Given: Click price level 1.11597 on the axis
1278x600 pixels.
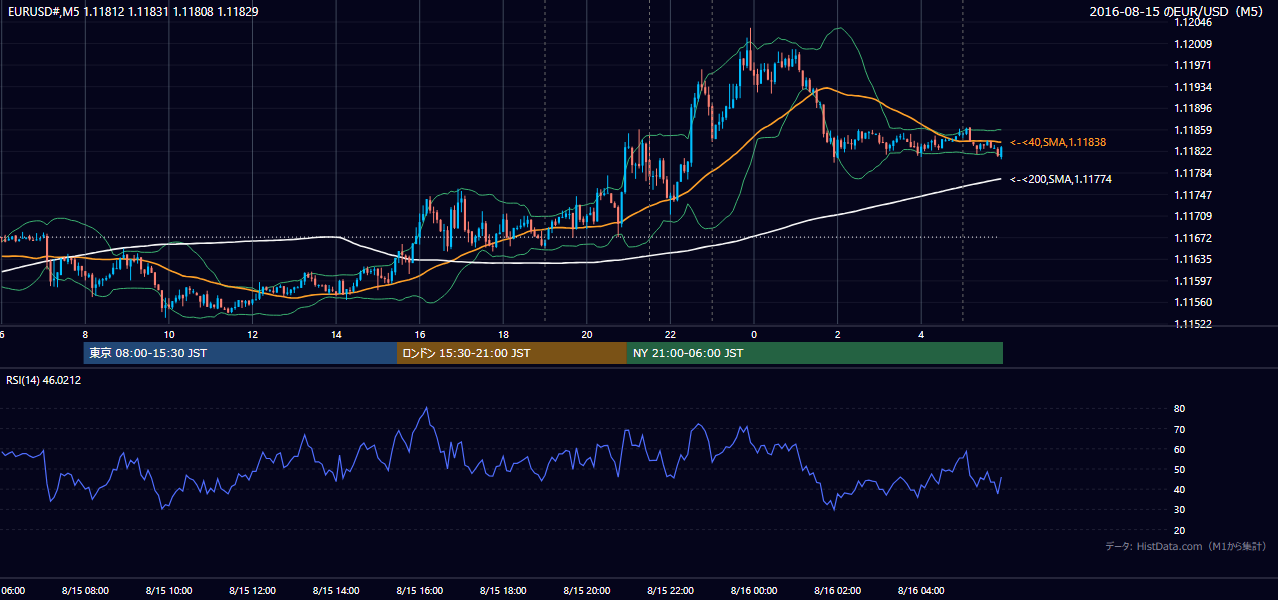Looking at the screenshot, I should (x=1194, y=281).
